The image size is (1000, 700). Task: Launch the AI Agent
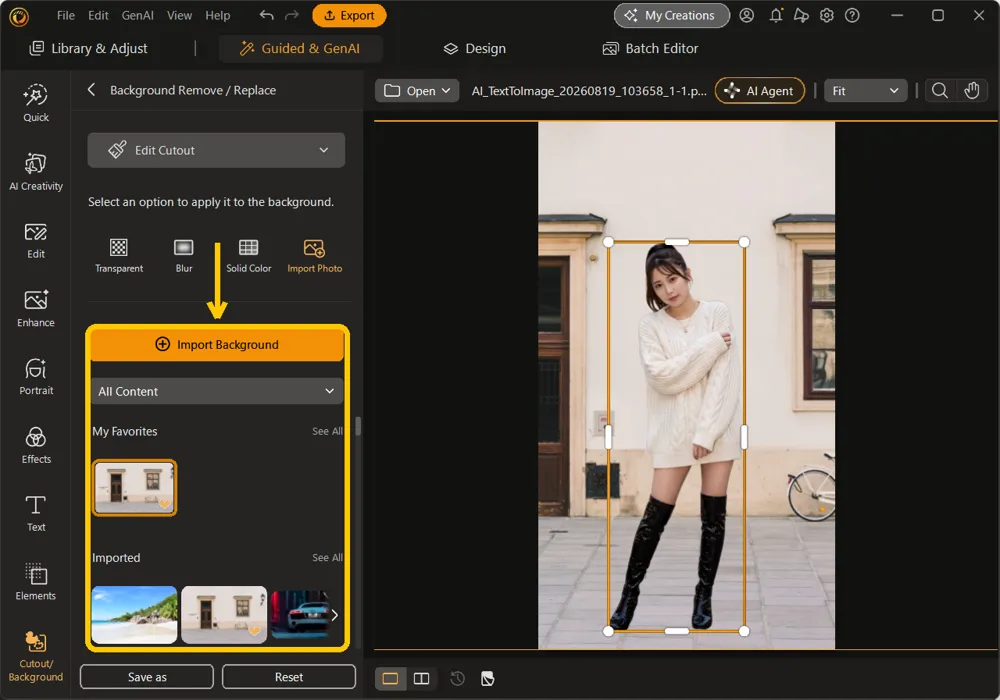(x=760, y=91)
